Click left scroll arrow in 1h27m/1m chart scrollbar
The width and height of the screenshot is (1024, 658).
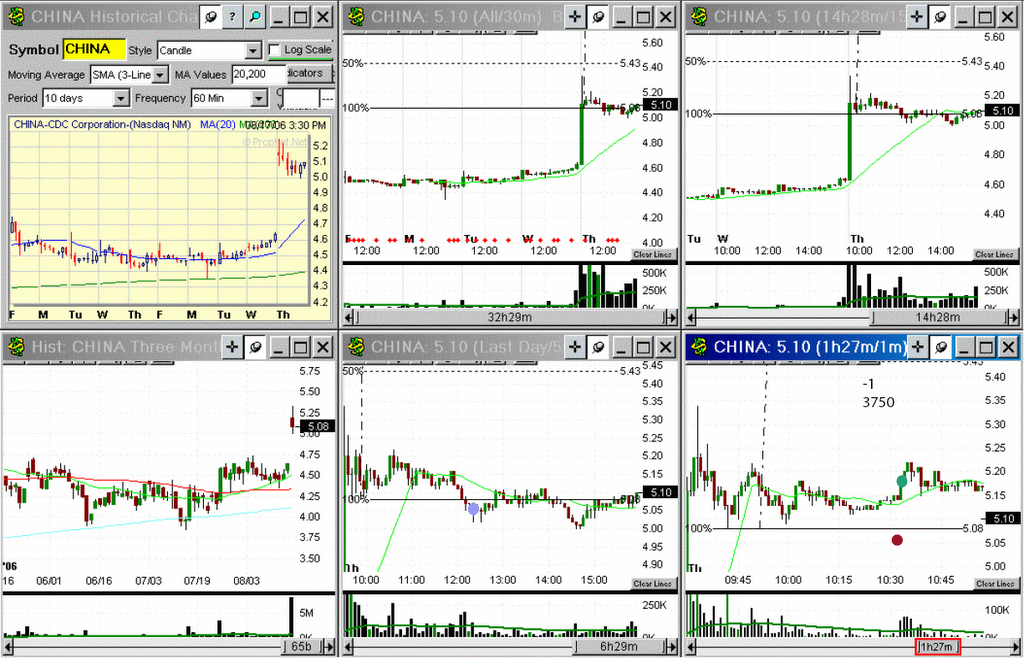pyautogui.click(x=692, y=647)
